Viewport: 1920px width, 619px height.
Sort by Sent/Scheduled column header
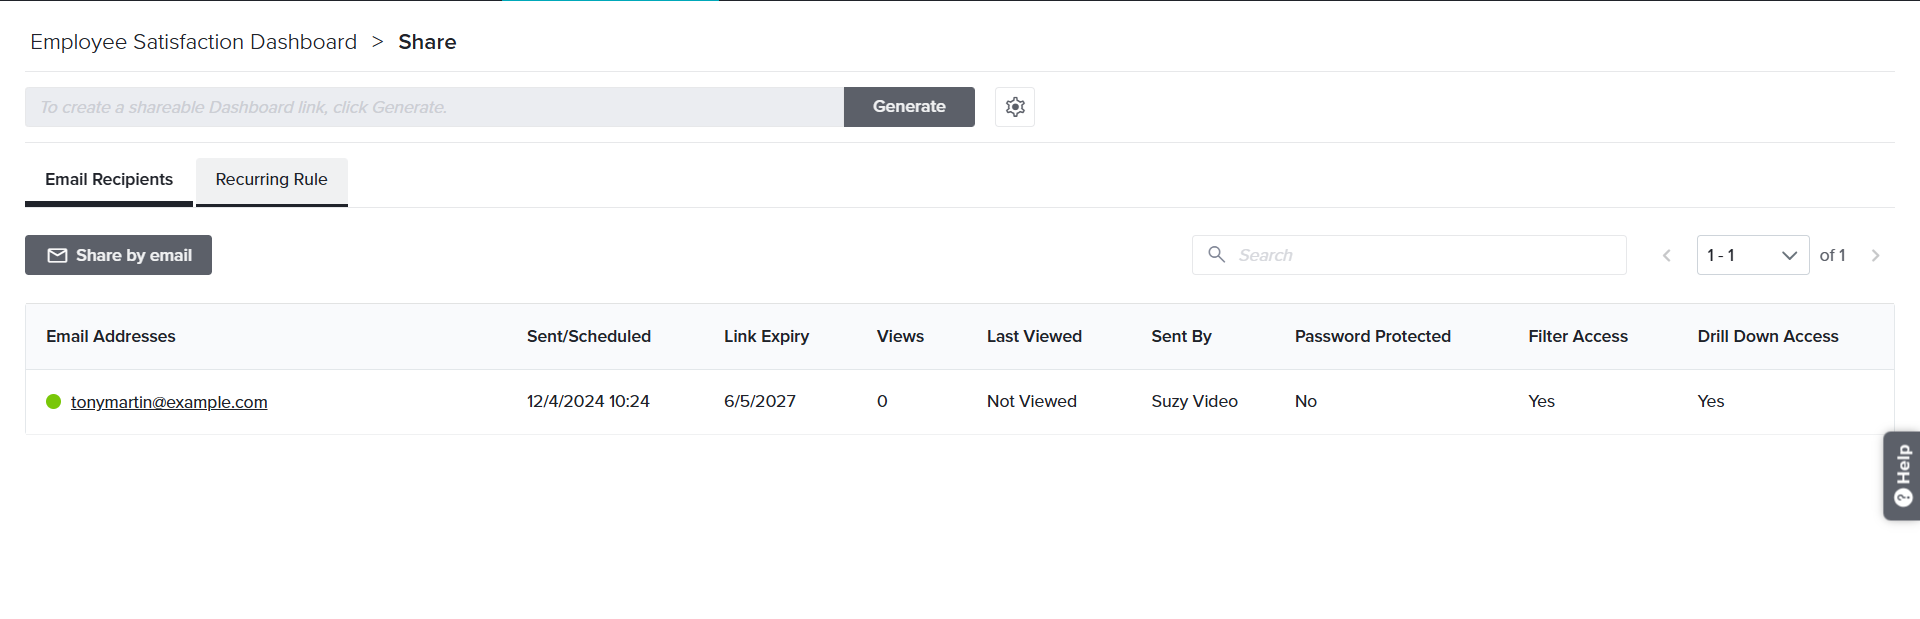coord(588,337)
